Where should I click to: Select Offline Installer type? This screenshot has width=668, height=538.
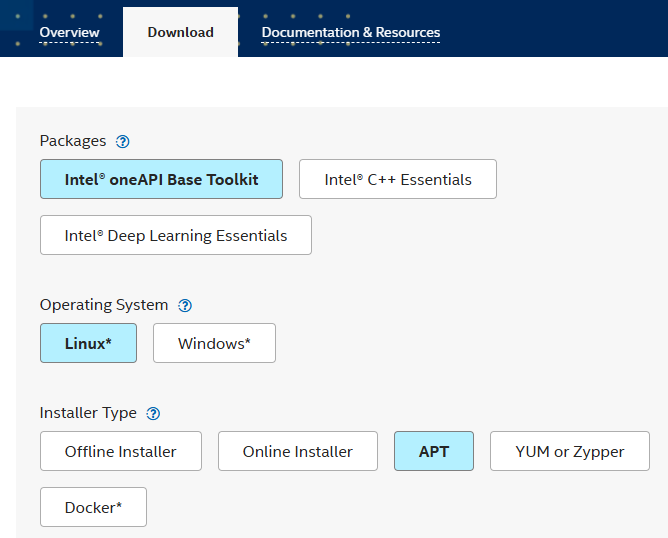coord(121,451)
